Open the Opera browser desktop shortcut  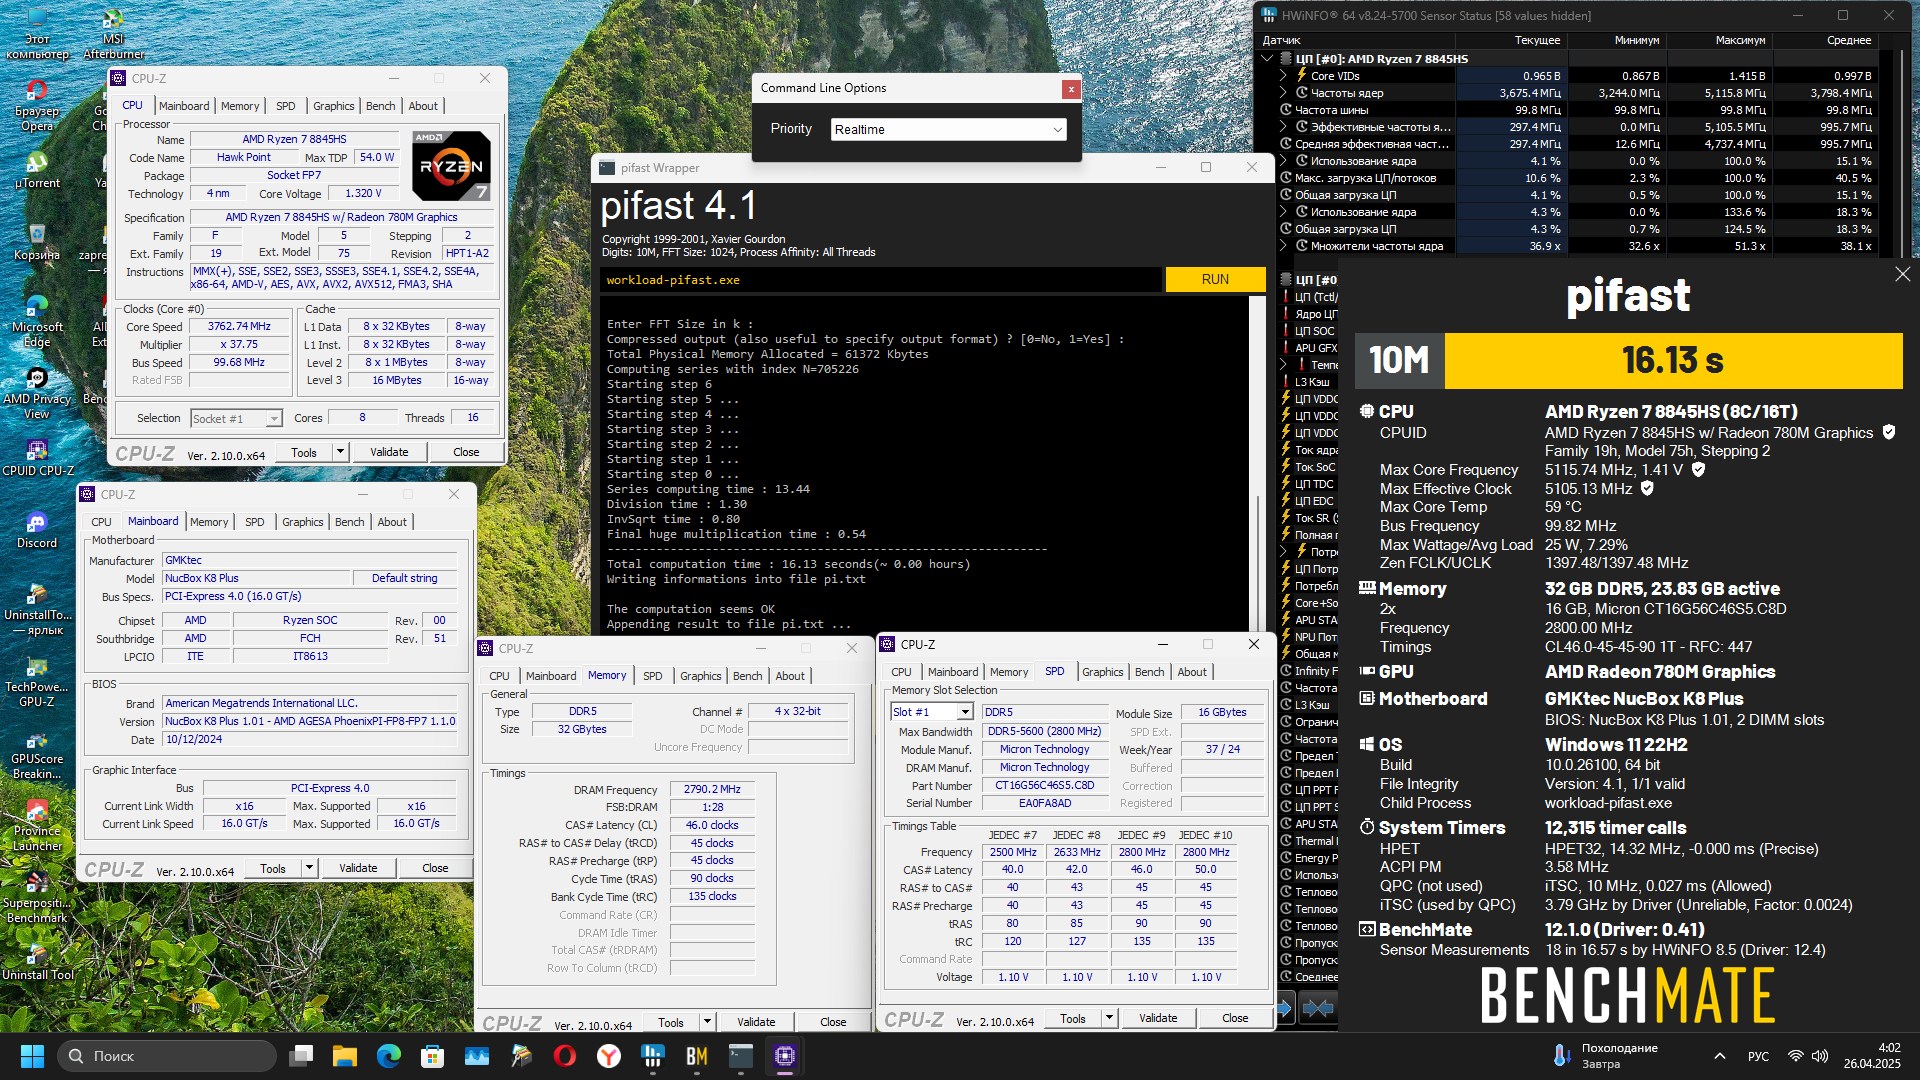pos(37,105)
